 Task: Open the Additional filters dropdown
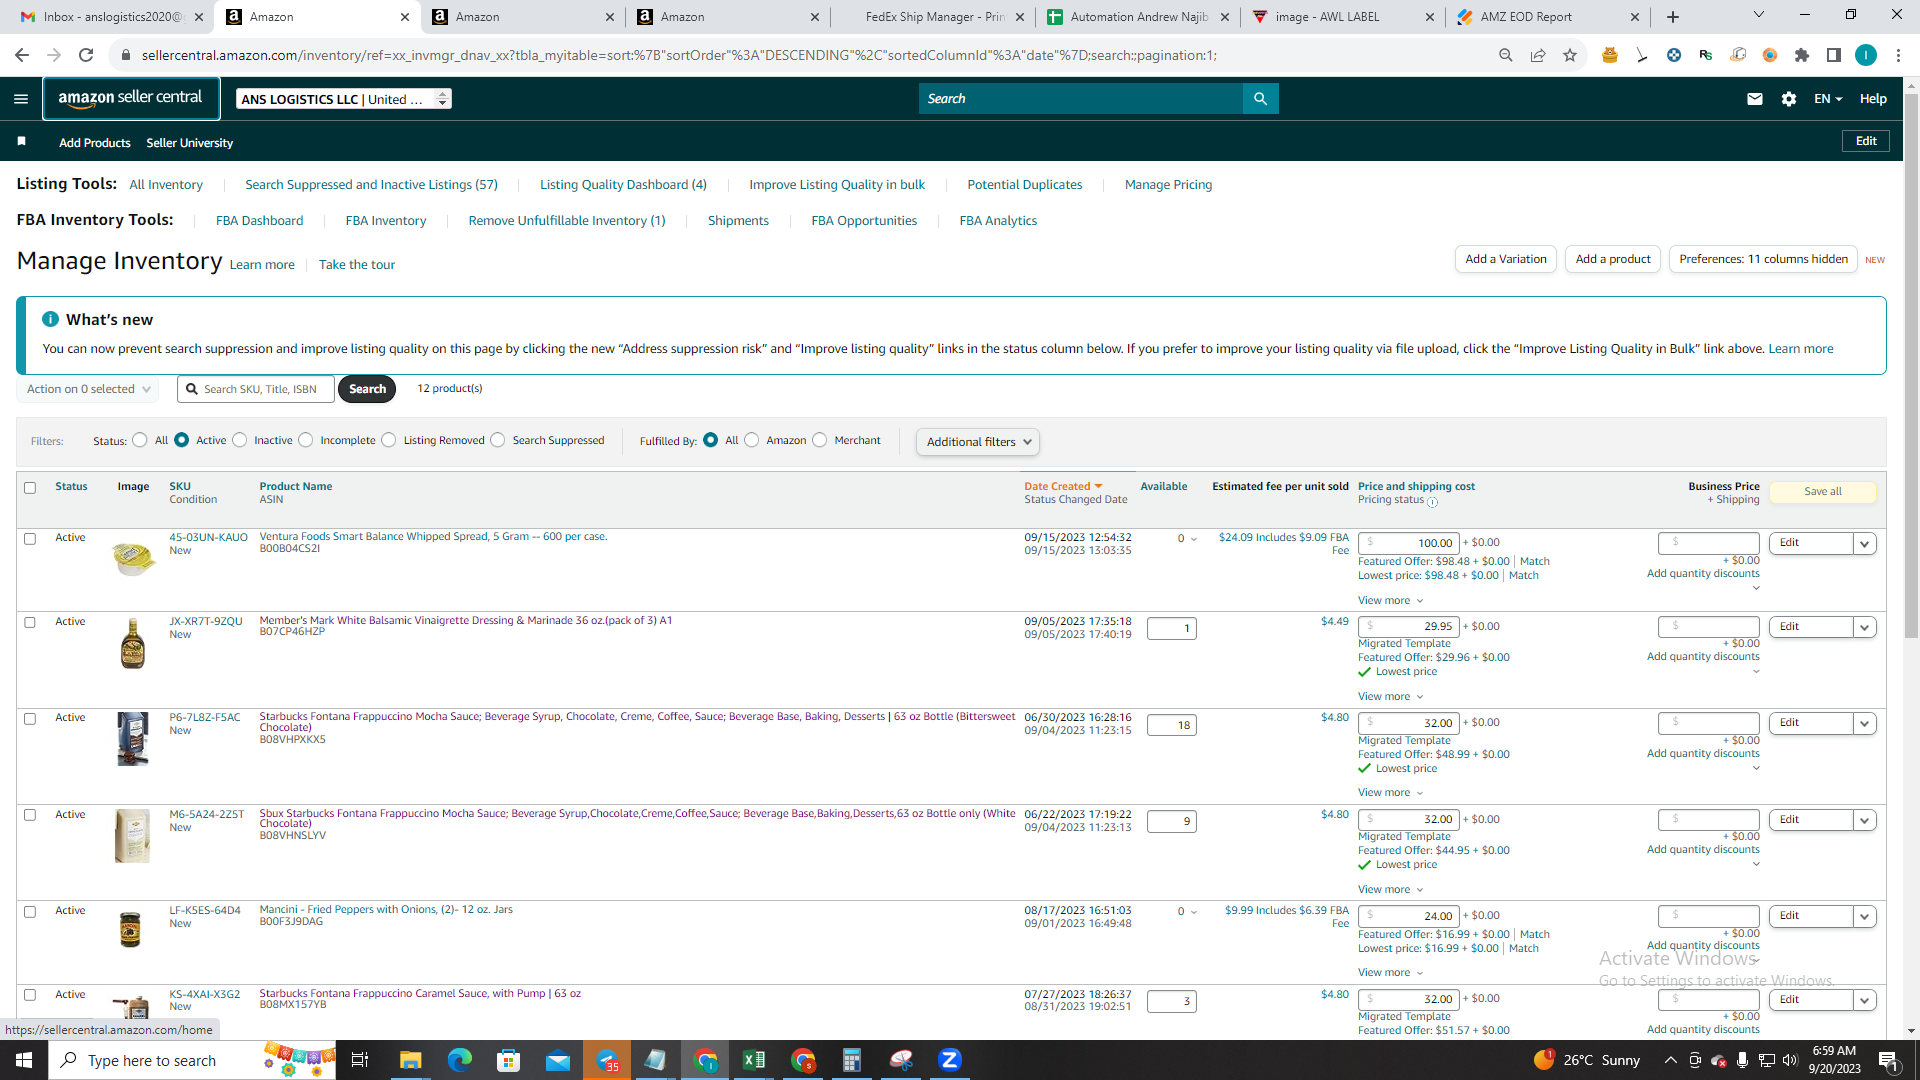coord(978,442)
